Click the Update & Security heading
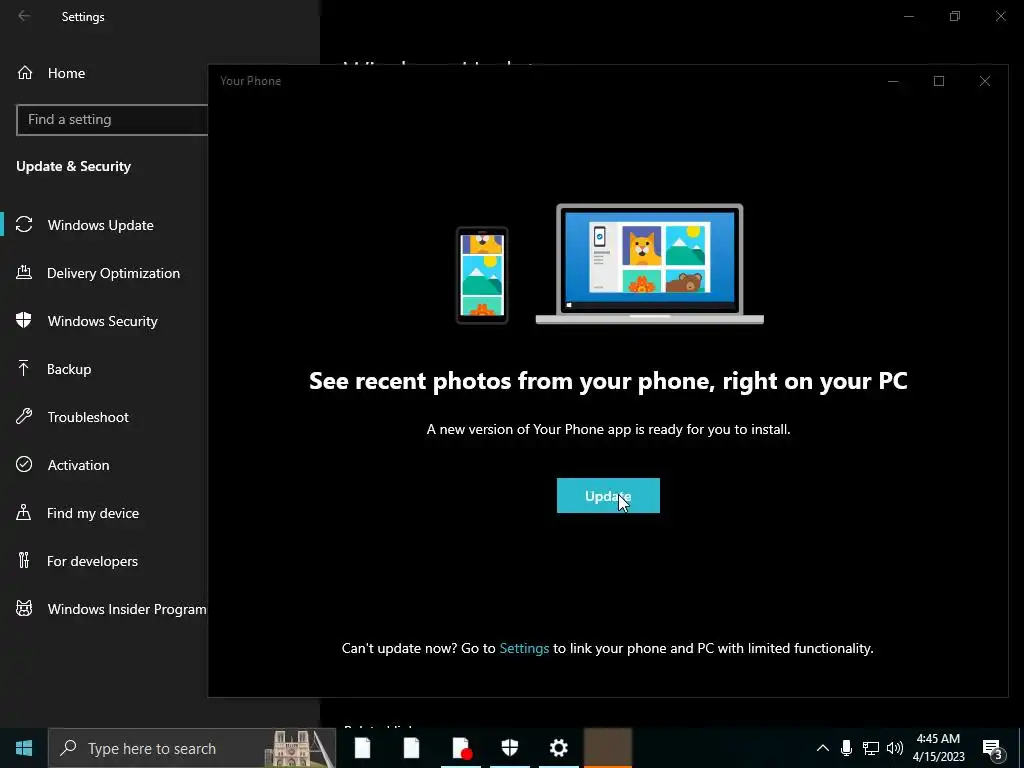Viewport: 1024px width, 768px height. pyautogui.click(x=74, y=167)
